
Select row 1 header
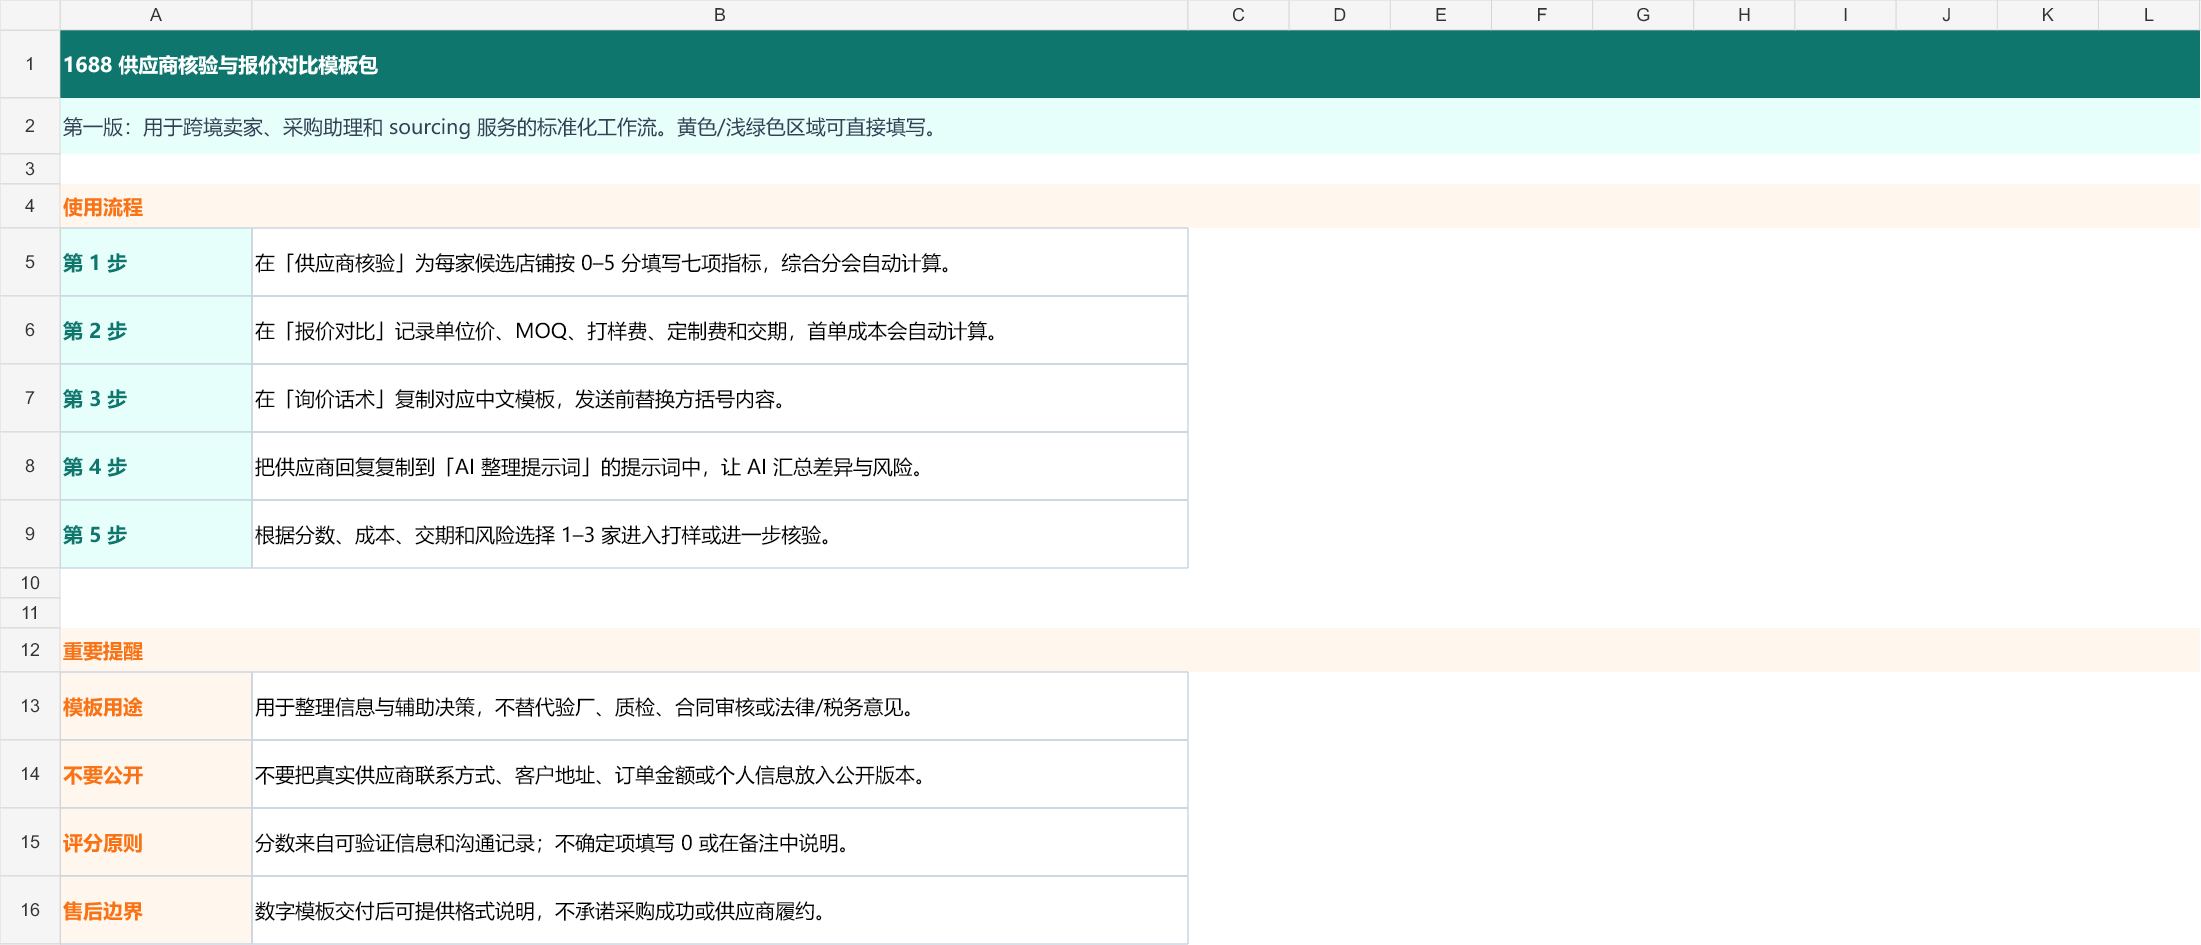click(30, 64)
